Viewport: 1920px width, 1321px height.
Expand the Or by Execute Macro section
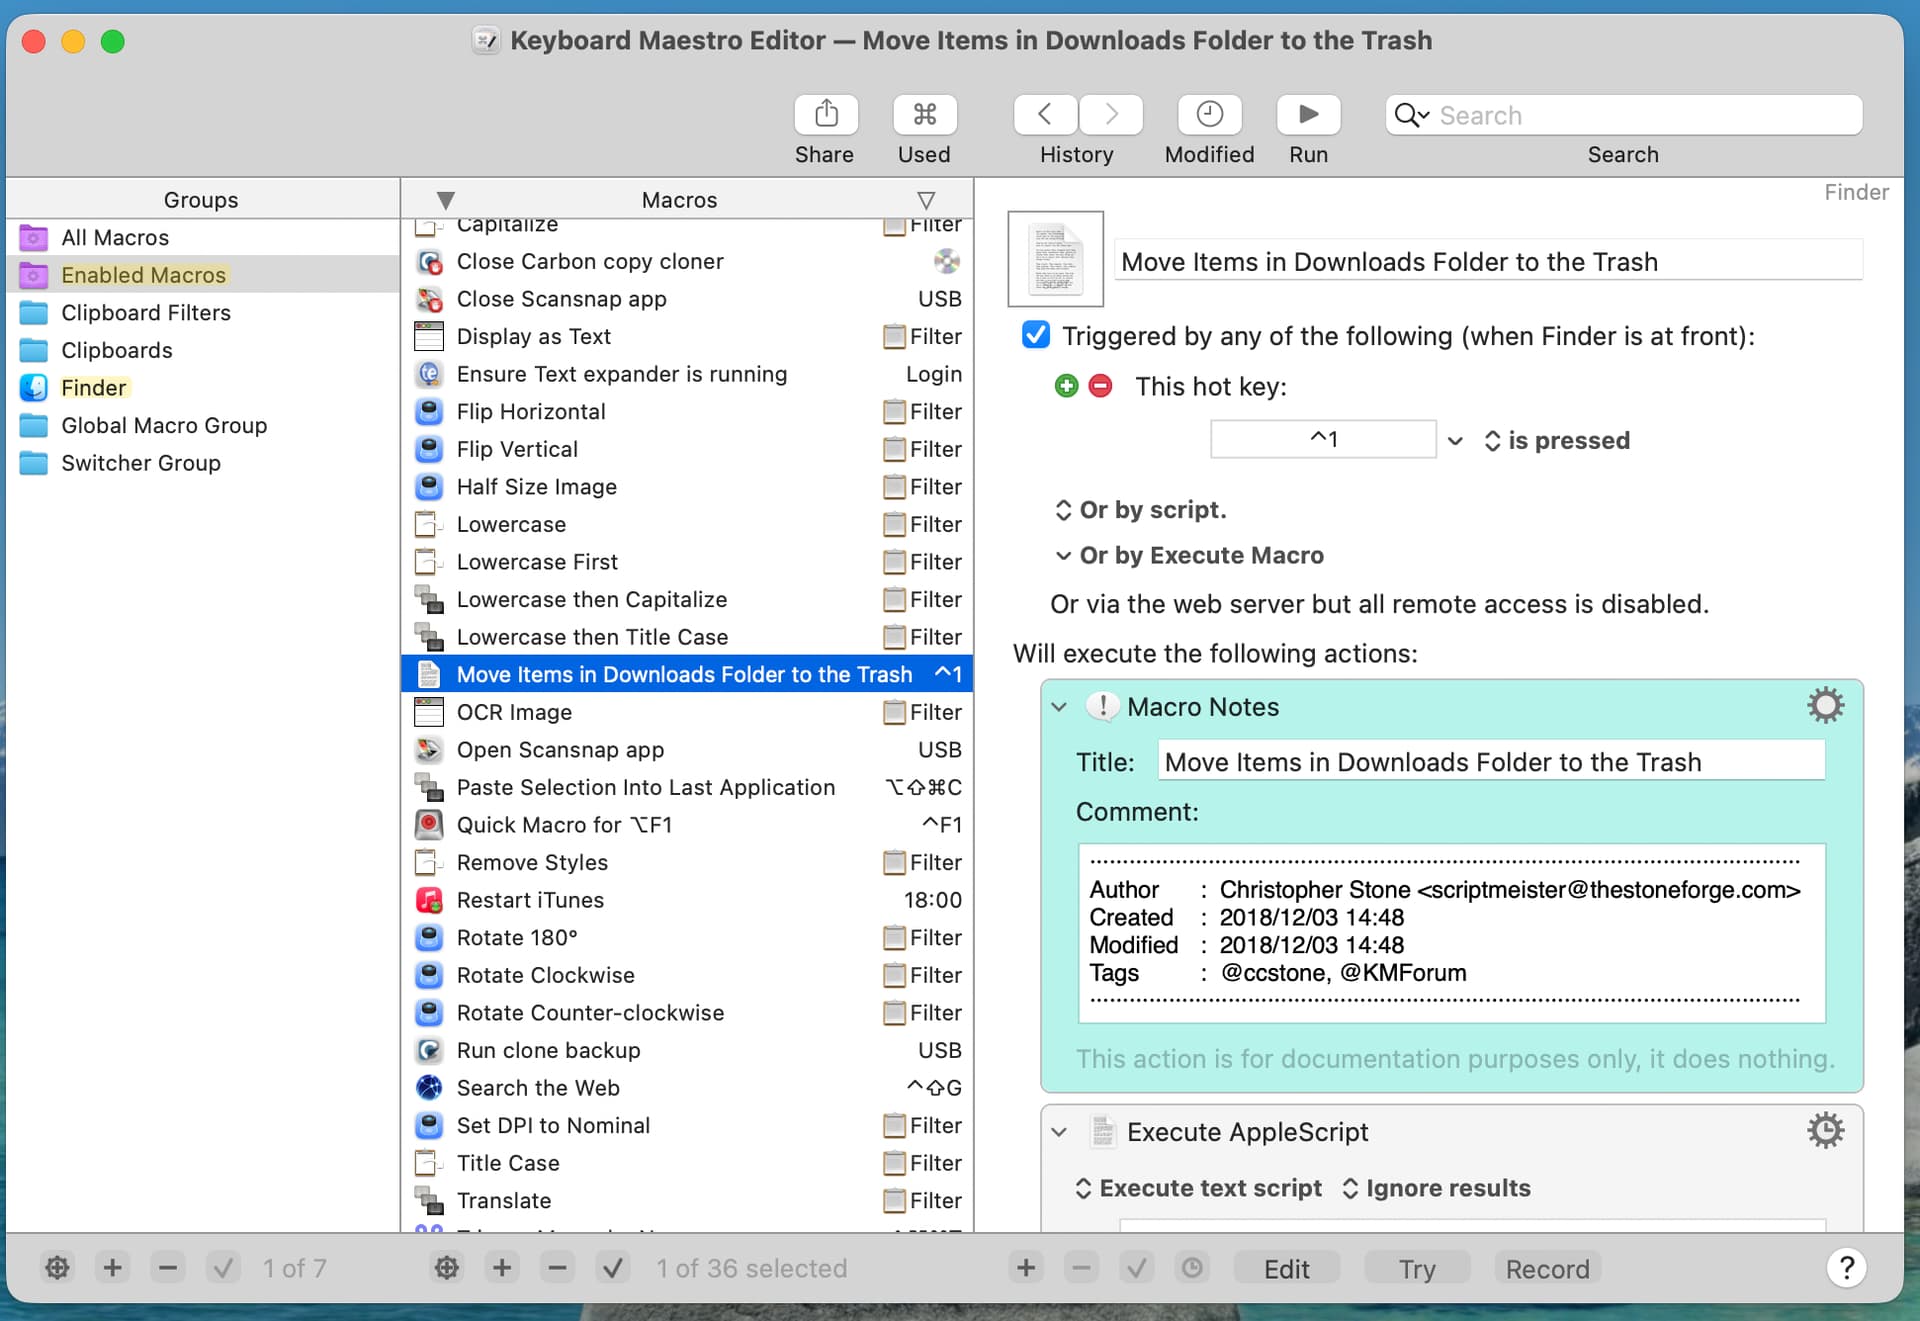1063,555
